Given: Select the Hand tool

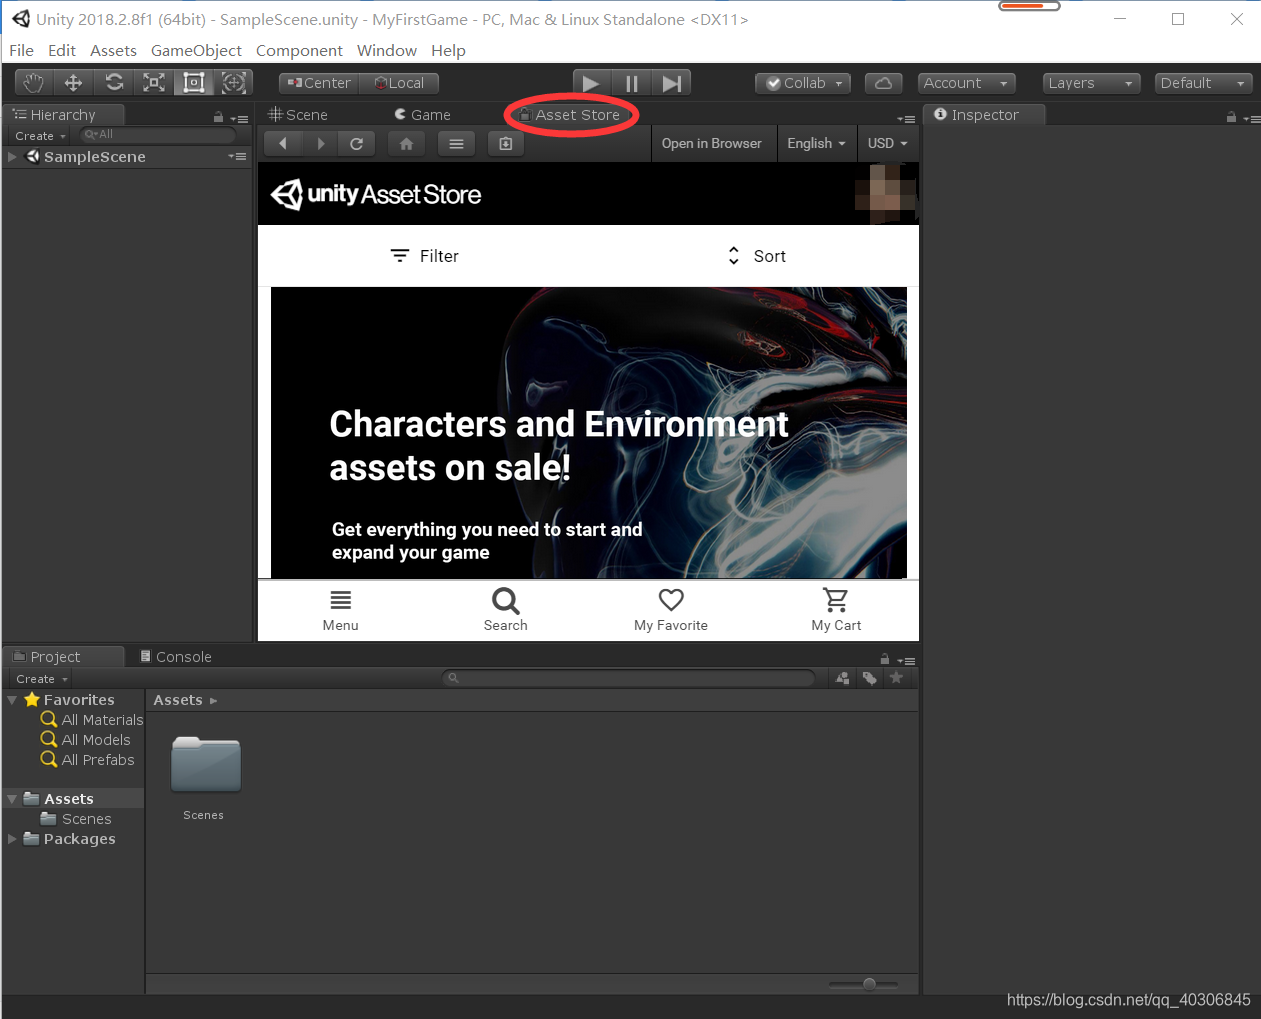Looking at the screenshot, I should coord(34,83).
